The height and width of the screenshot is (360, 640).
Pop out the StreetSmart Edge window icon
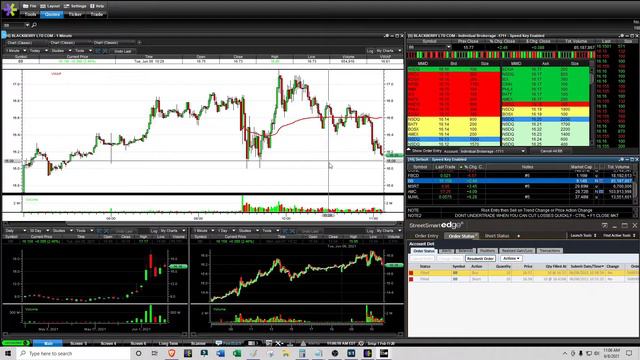pyautogui.click(x=604, y=225)
